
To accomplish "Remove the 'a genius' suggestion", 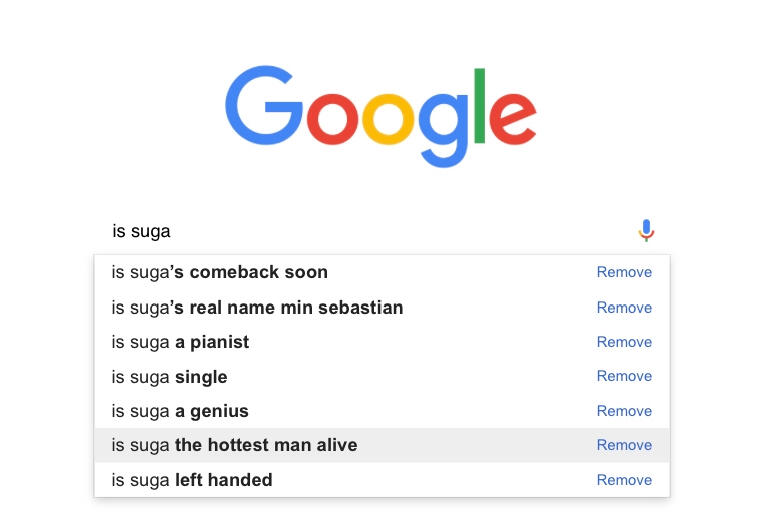I will [x=624, y=411].
